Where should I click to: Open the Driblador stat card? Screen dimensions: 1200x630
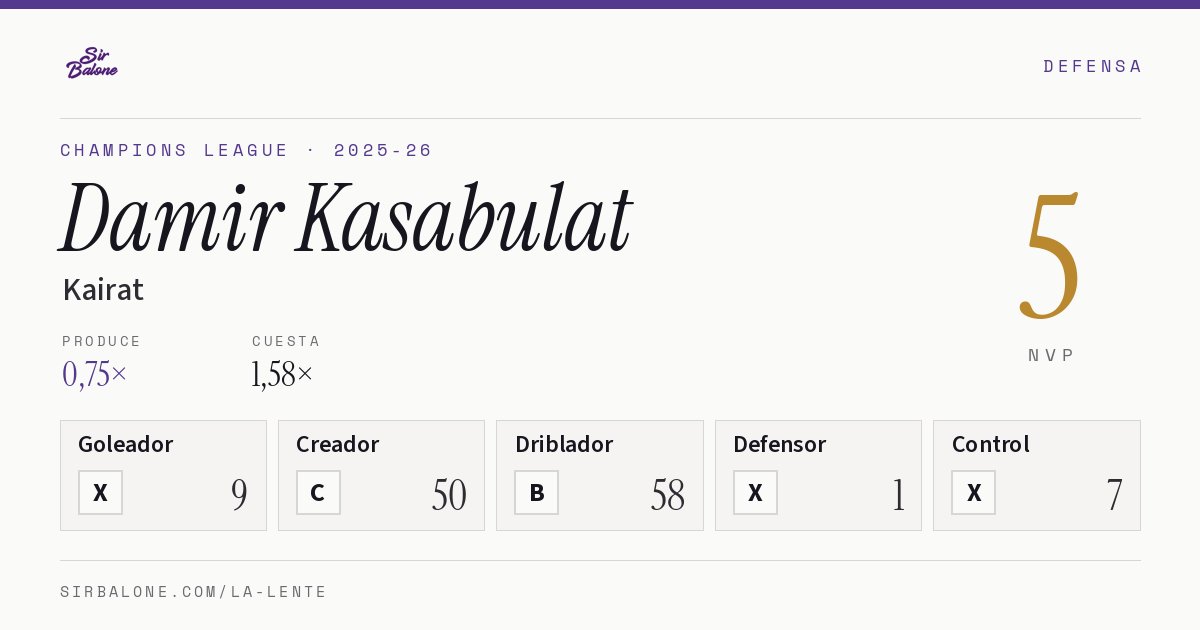tap(600, 475)
